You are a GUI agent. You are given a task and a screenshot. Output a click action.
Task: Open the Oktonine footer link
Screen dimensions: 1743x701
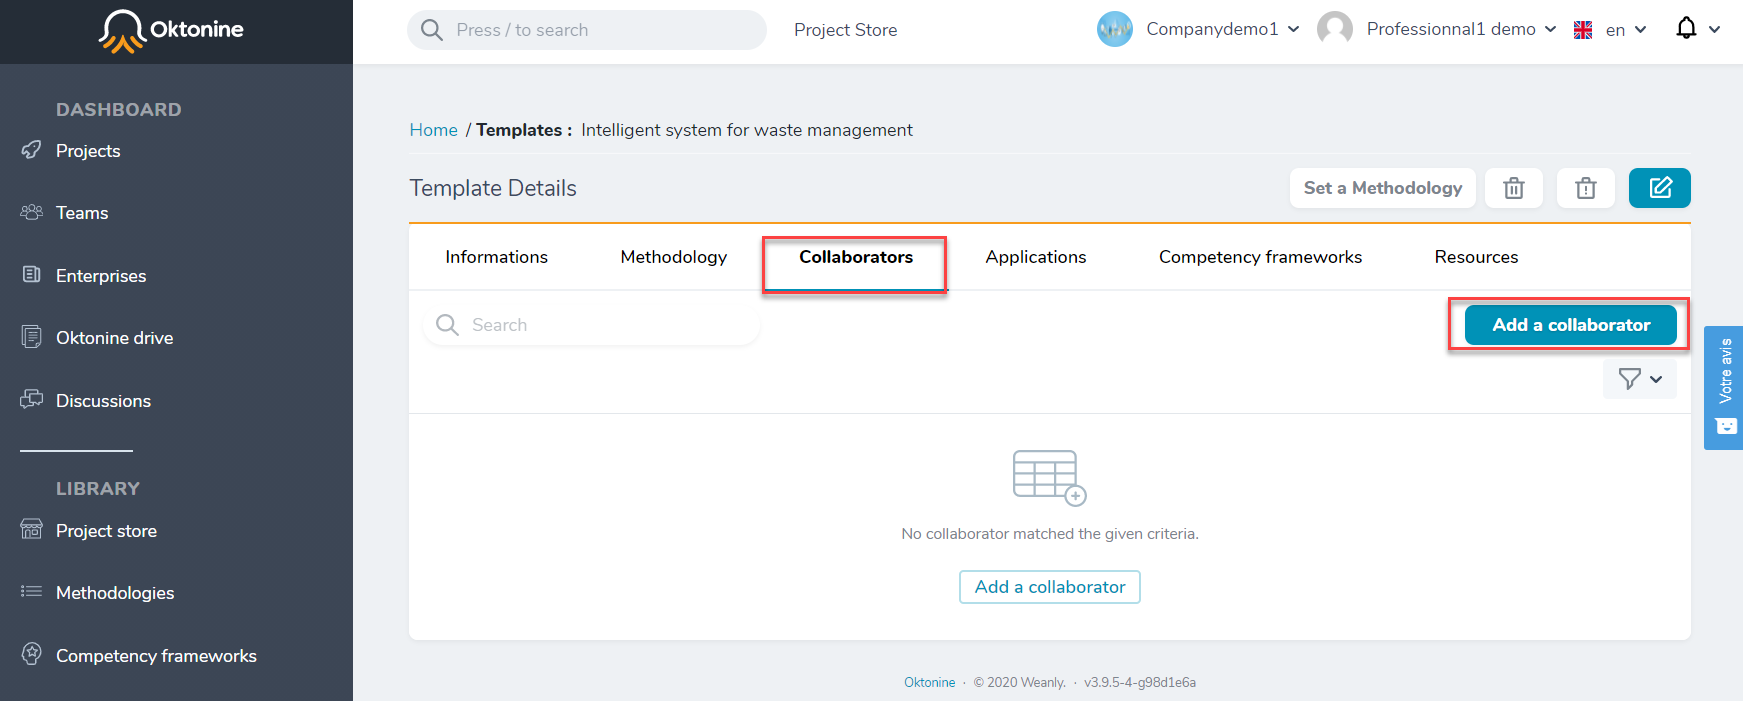click(930, 683)
